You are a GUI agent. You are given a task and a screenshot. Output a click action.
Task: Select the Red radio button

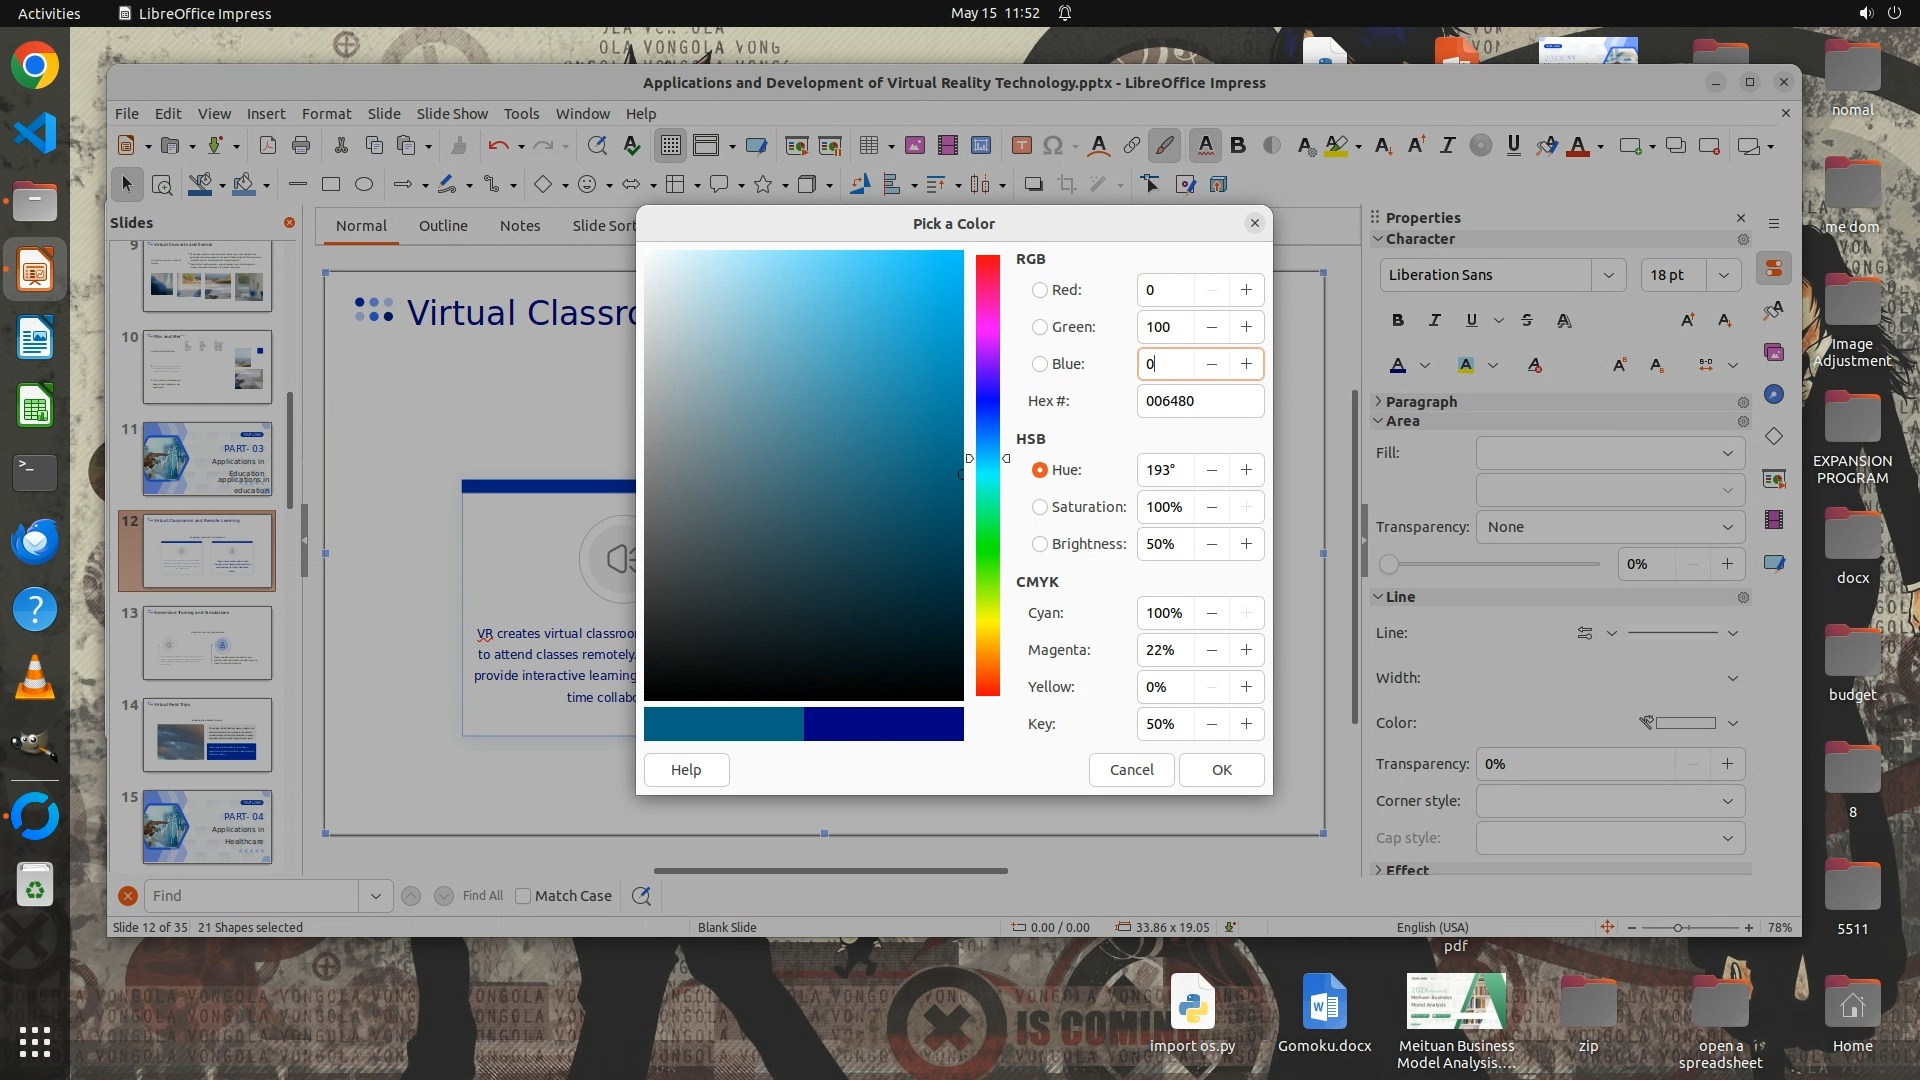1040,290
